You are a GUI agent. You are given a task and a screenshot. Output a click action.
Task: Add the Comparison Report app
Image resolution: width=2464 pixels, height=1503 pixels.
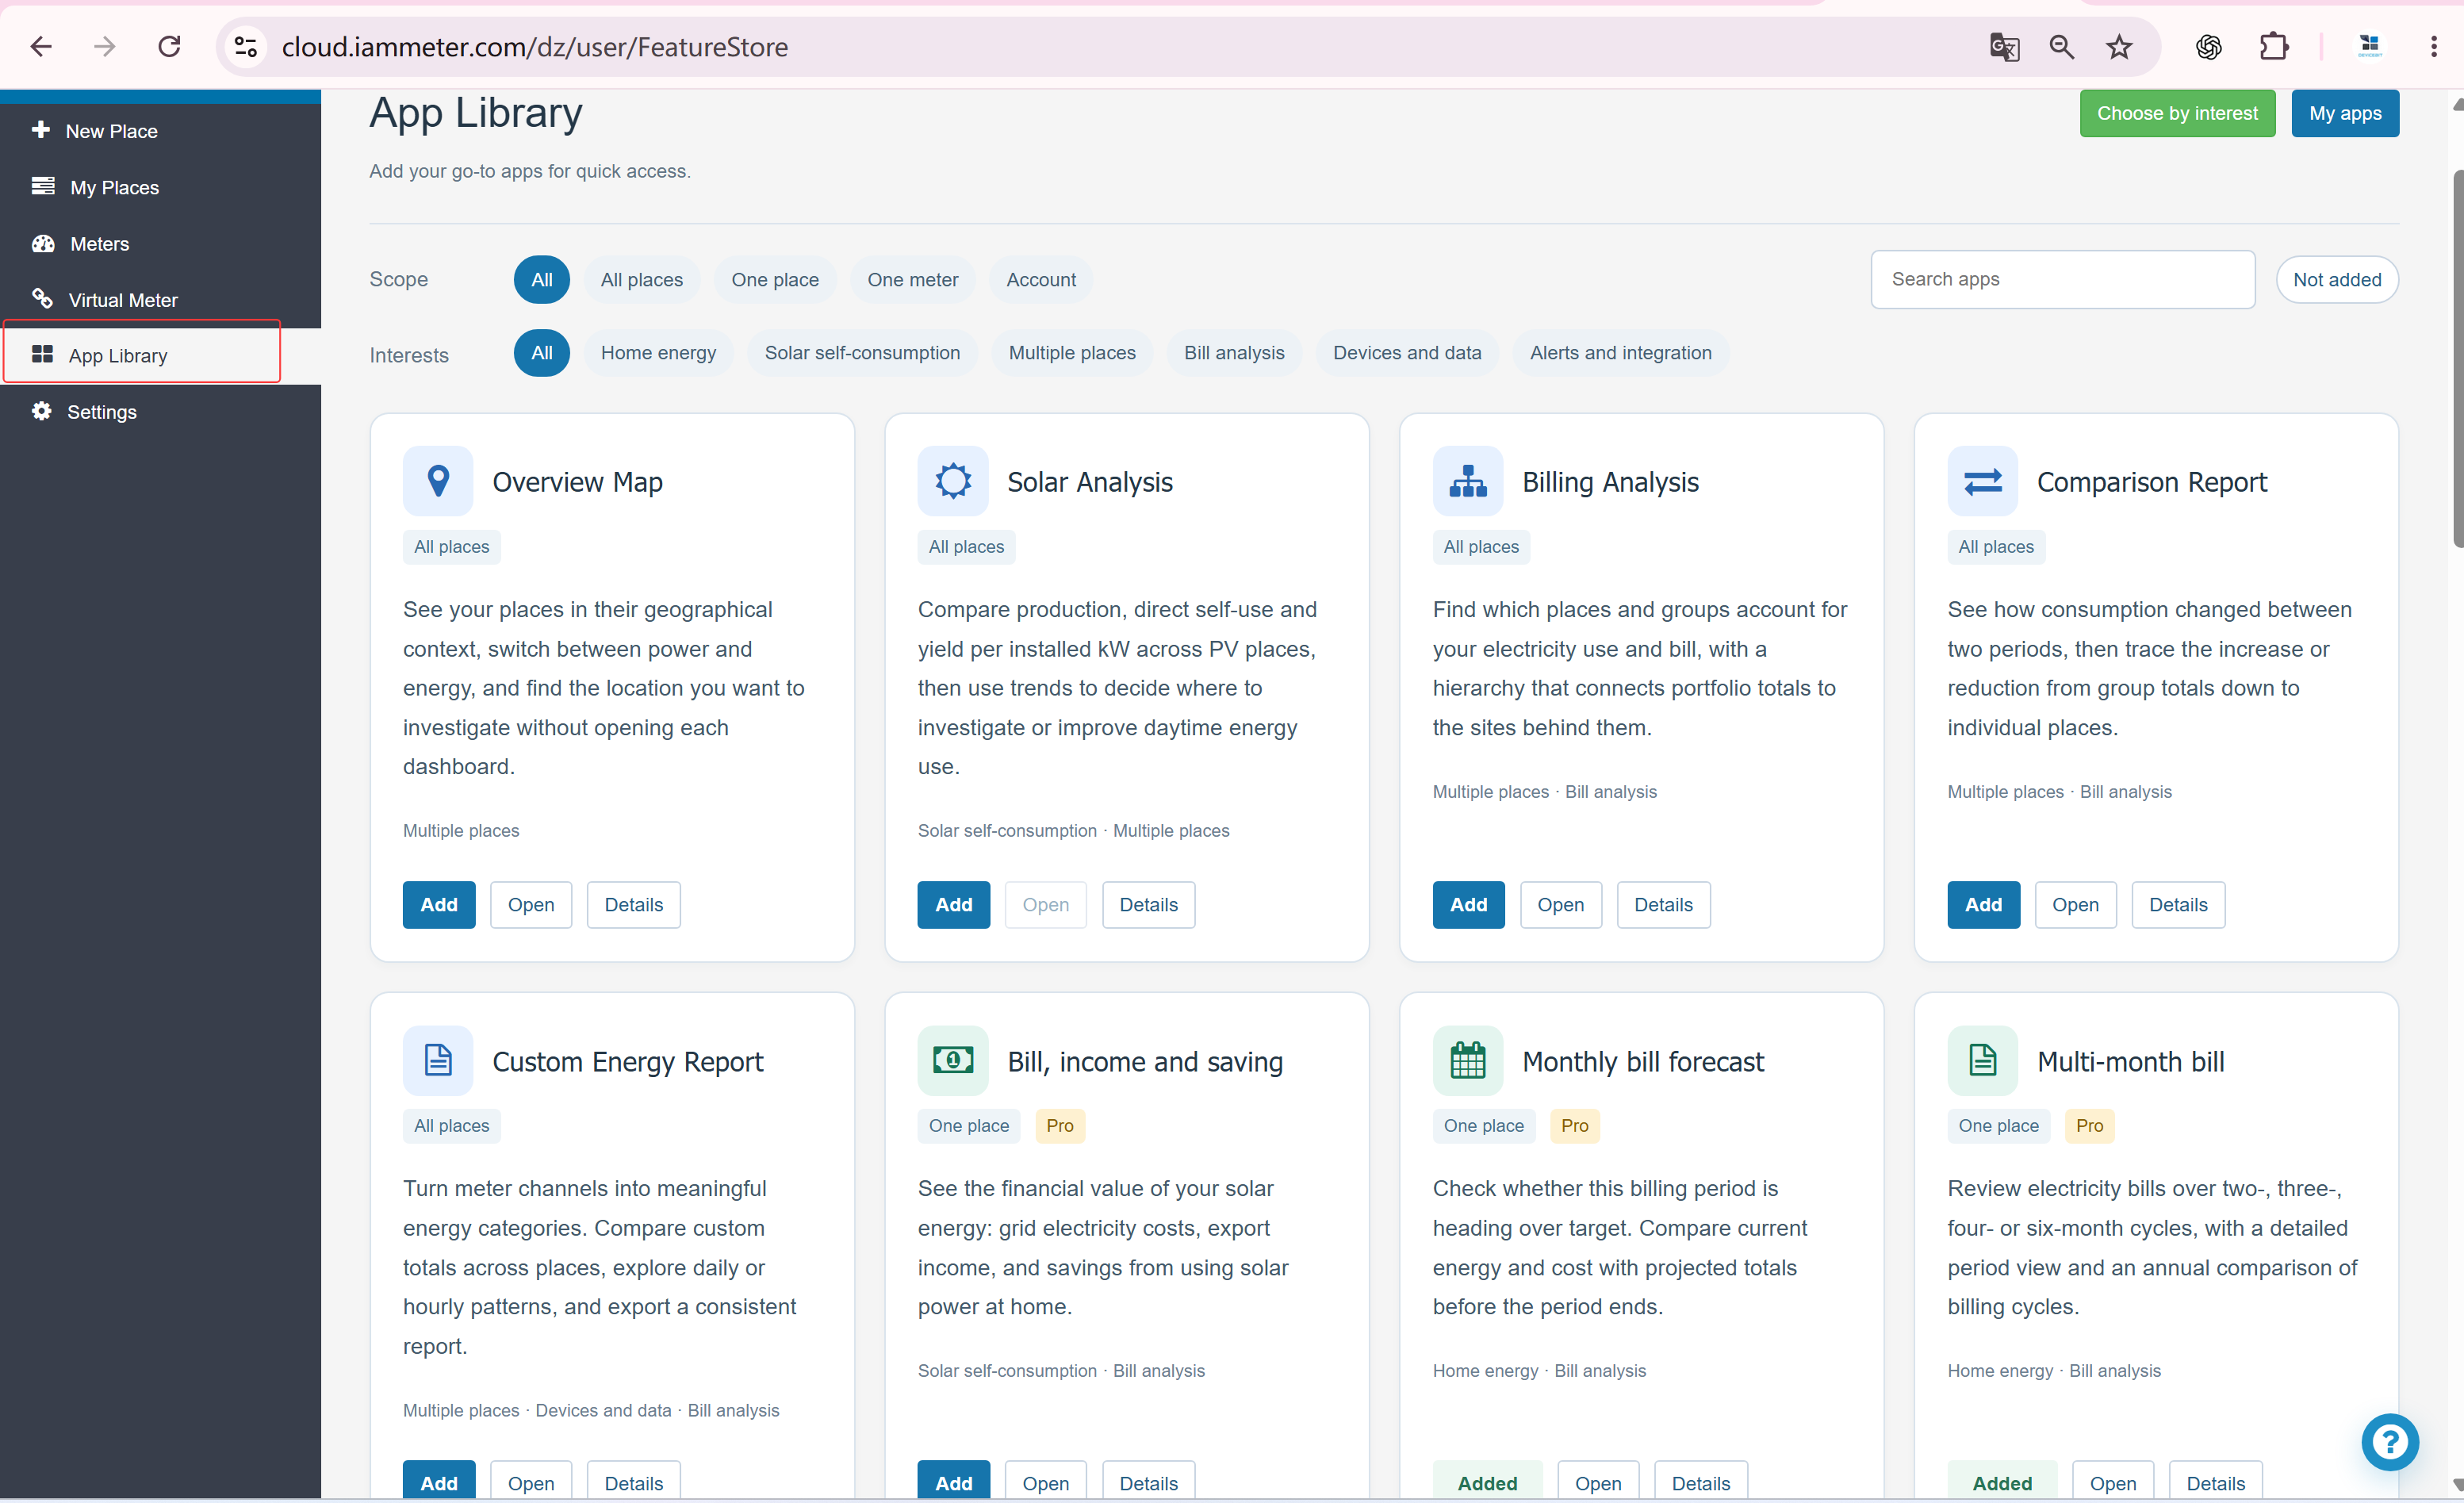(1983, 904)
